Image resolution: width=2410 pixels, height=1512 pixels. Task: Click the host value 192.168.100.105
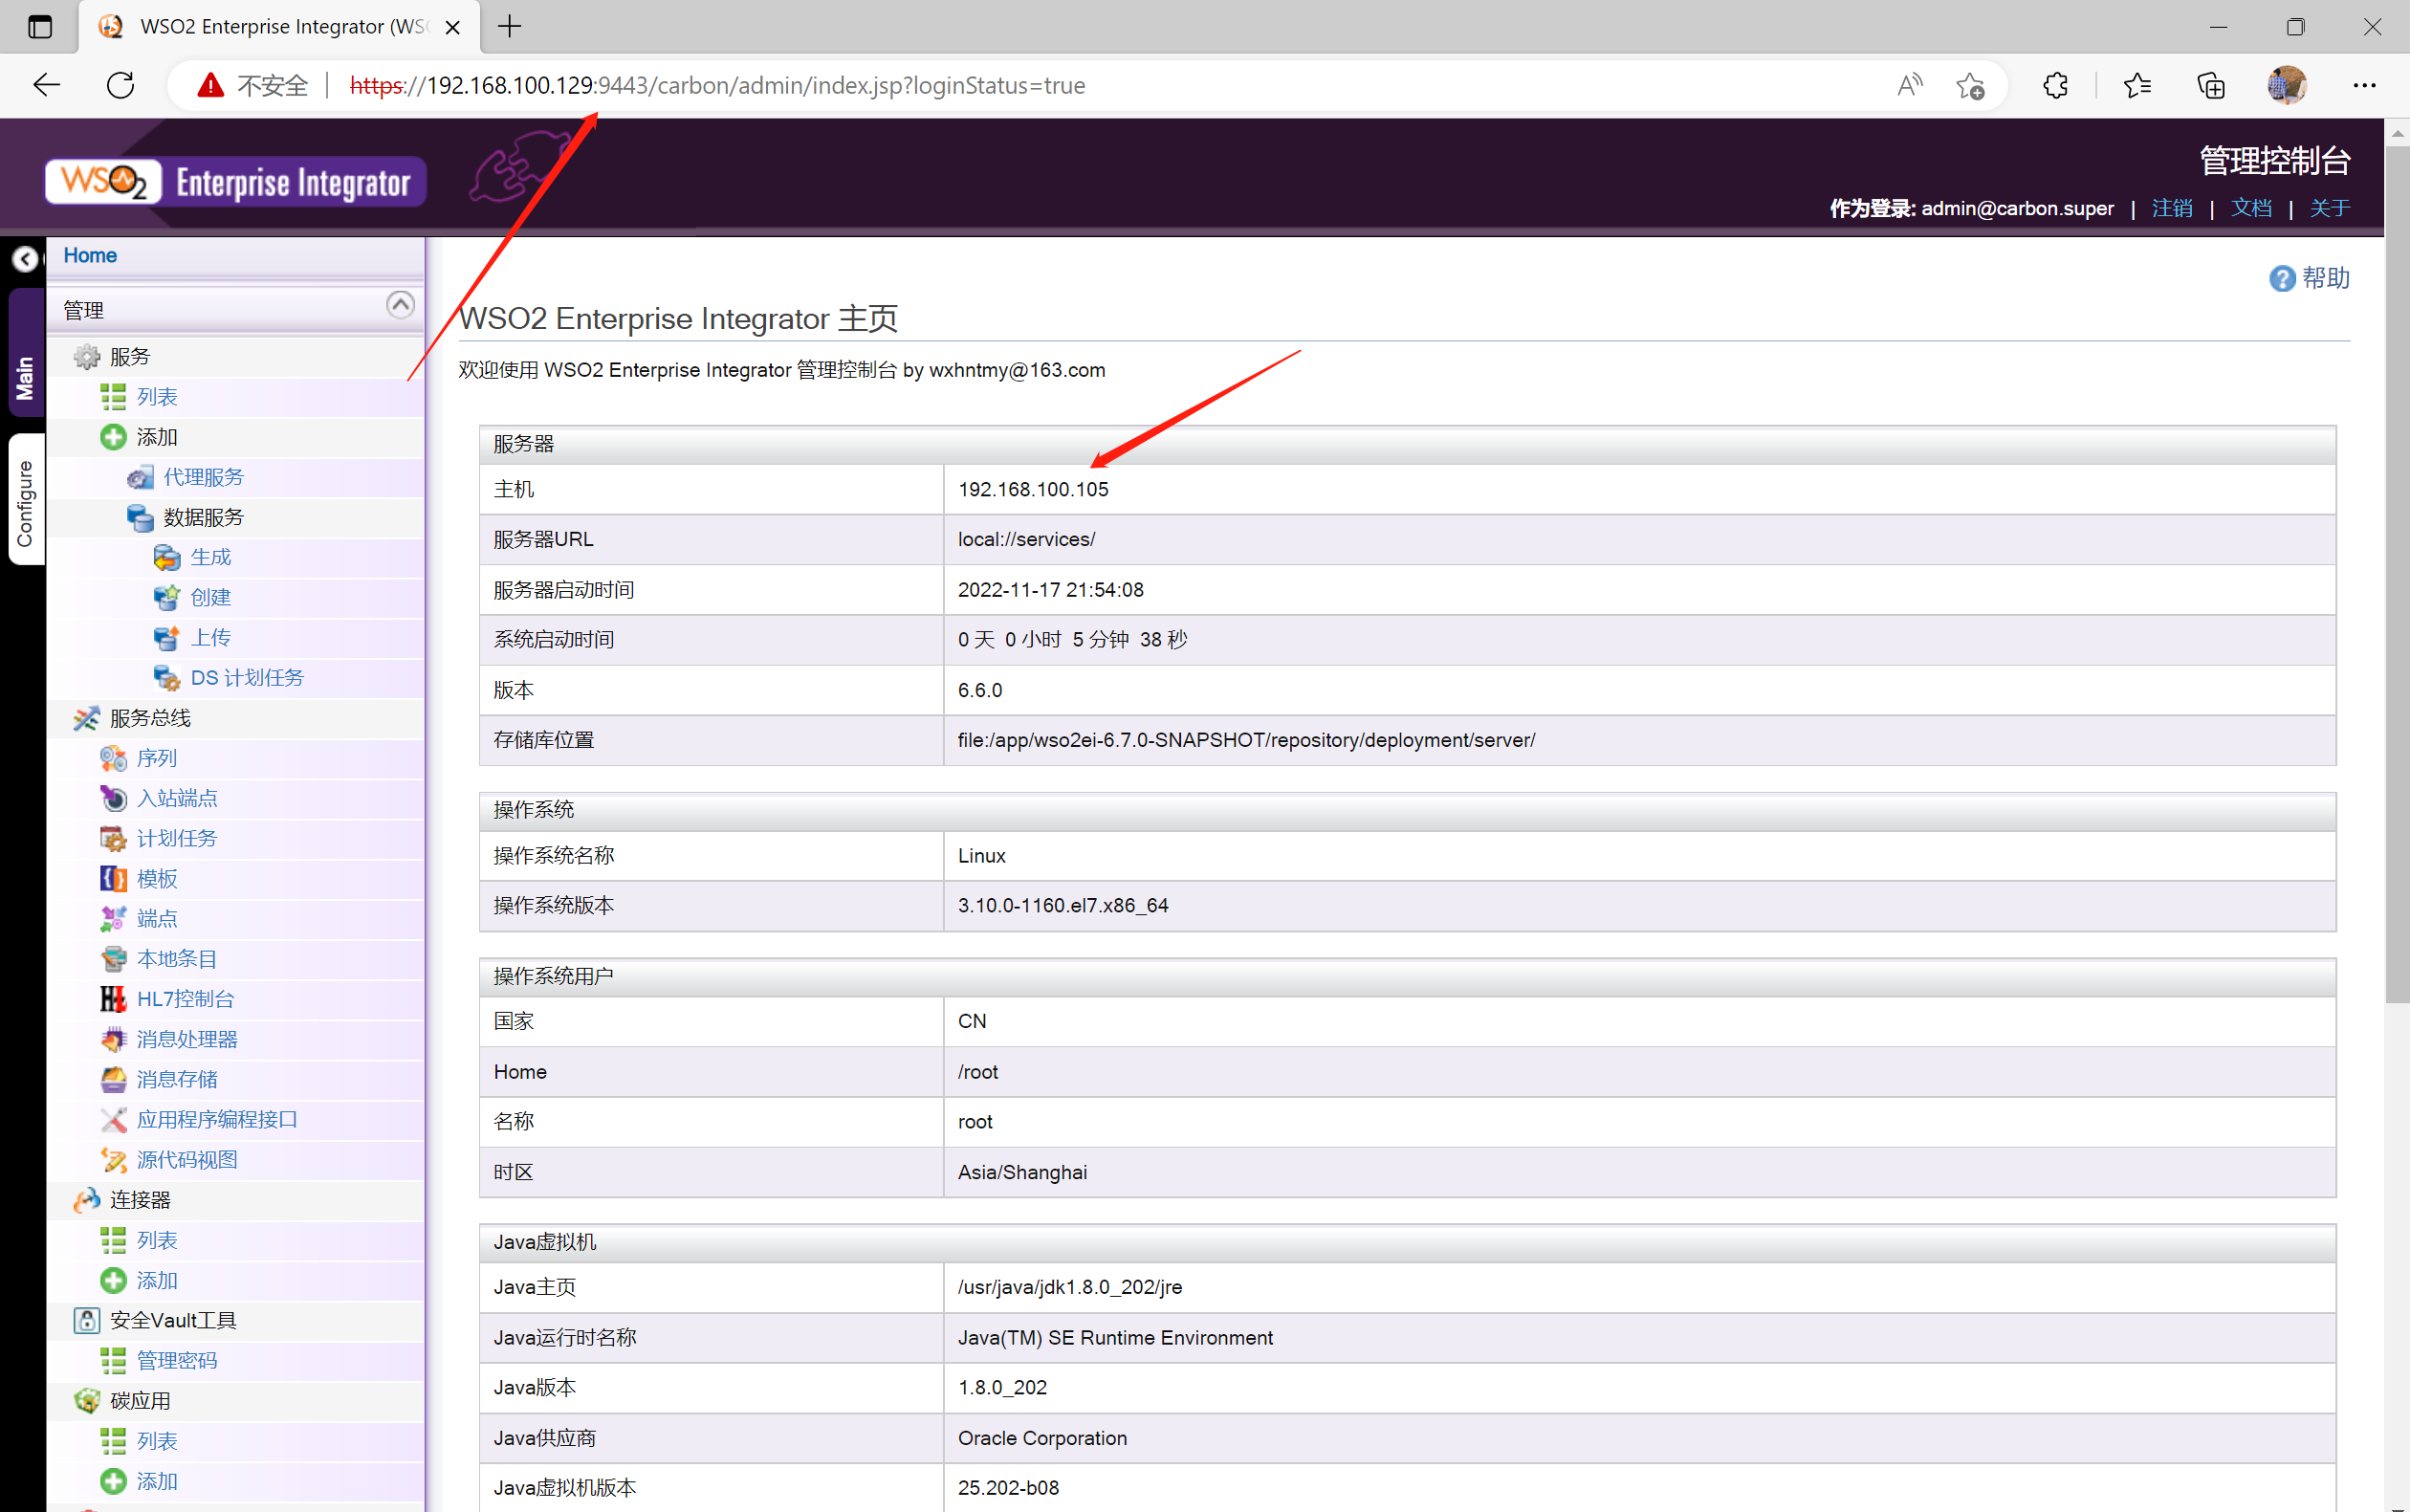(x=1033, y=490)
